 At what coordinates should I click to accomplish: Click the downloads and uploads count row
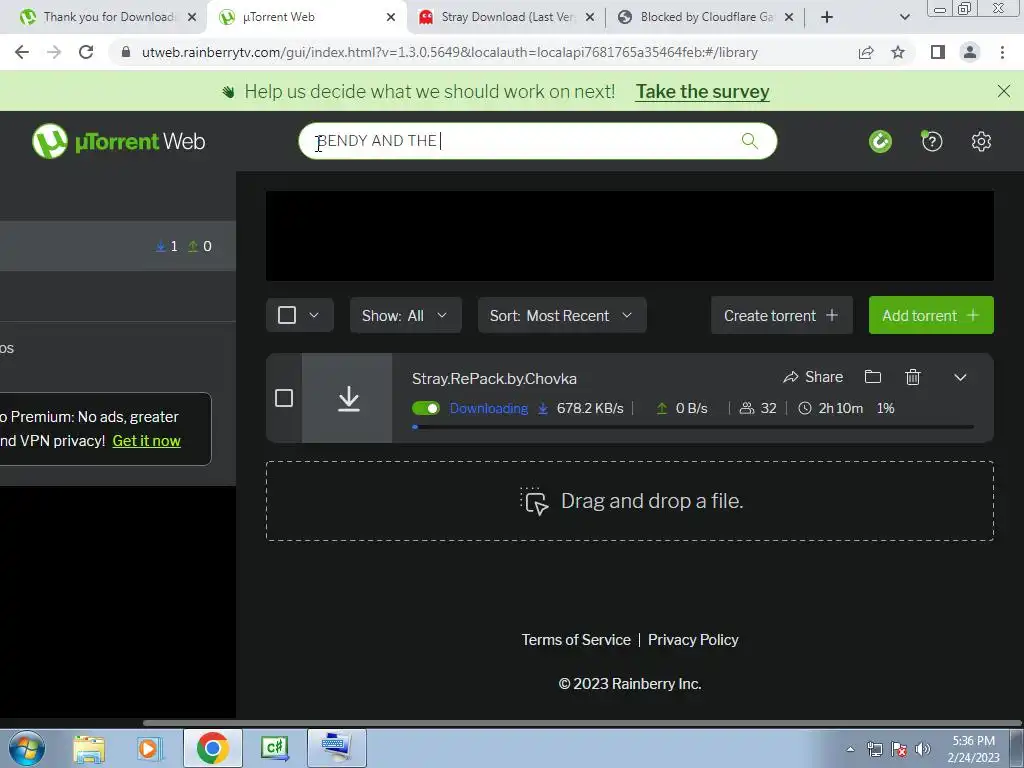click(118, 246)
